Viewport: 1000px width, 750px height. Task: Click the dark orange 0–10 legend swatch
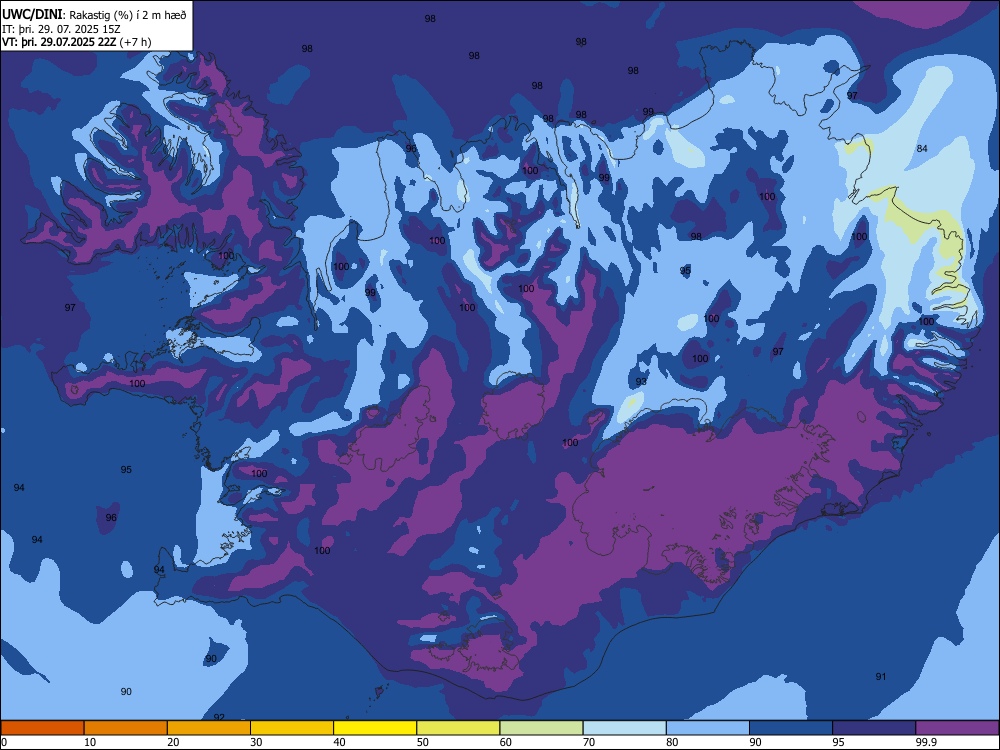42,728
